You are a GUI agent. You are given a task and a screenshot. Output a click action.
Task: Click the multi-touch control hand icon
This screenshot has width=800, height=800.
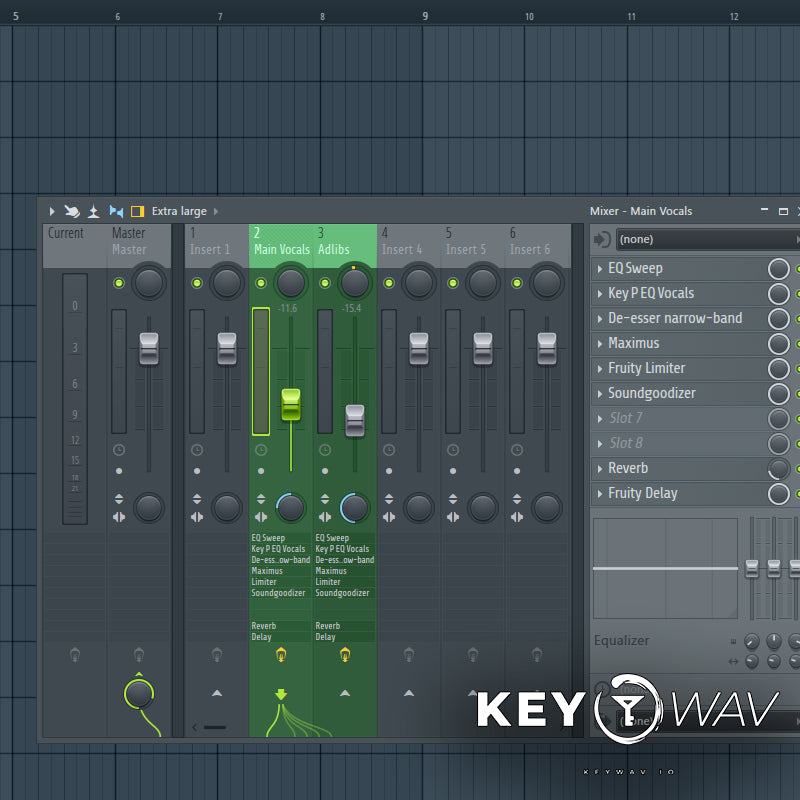72,211
